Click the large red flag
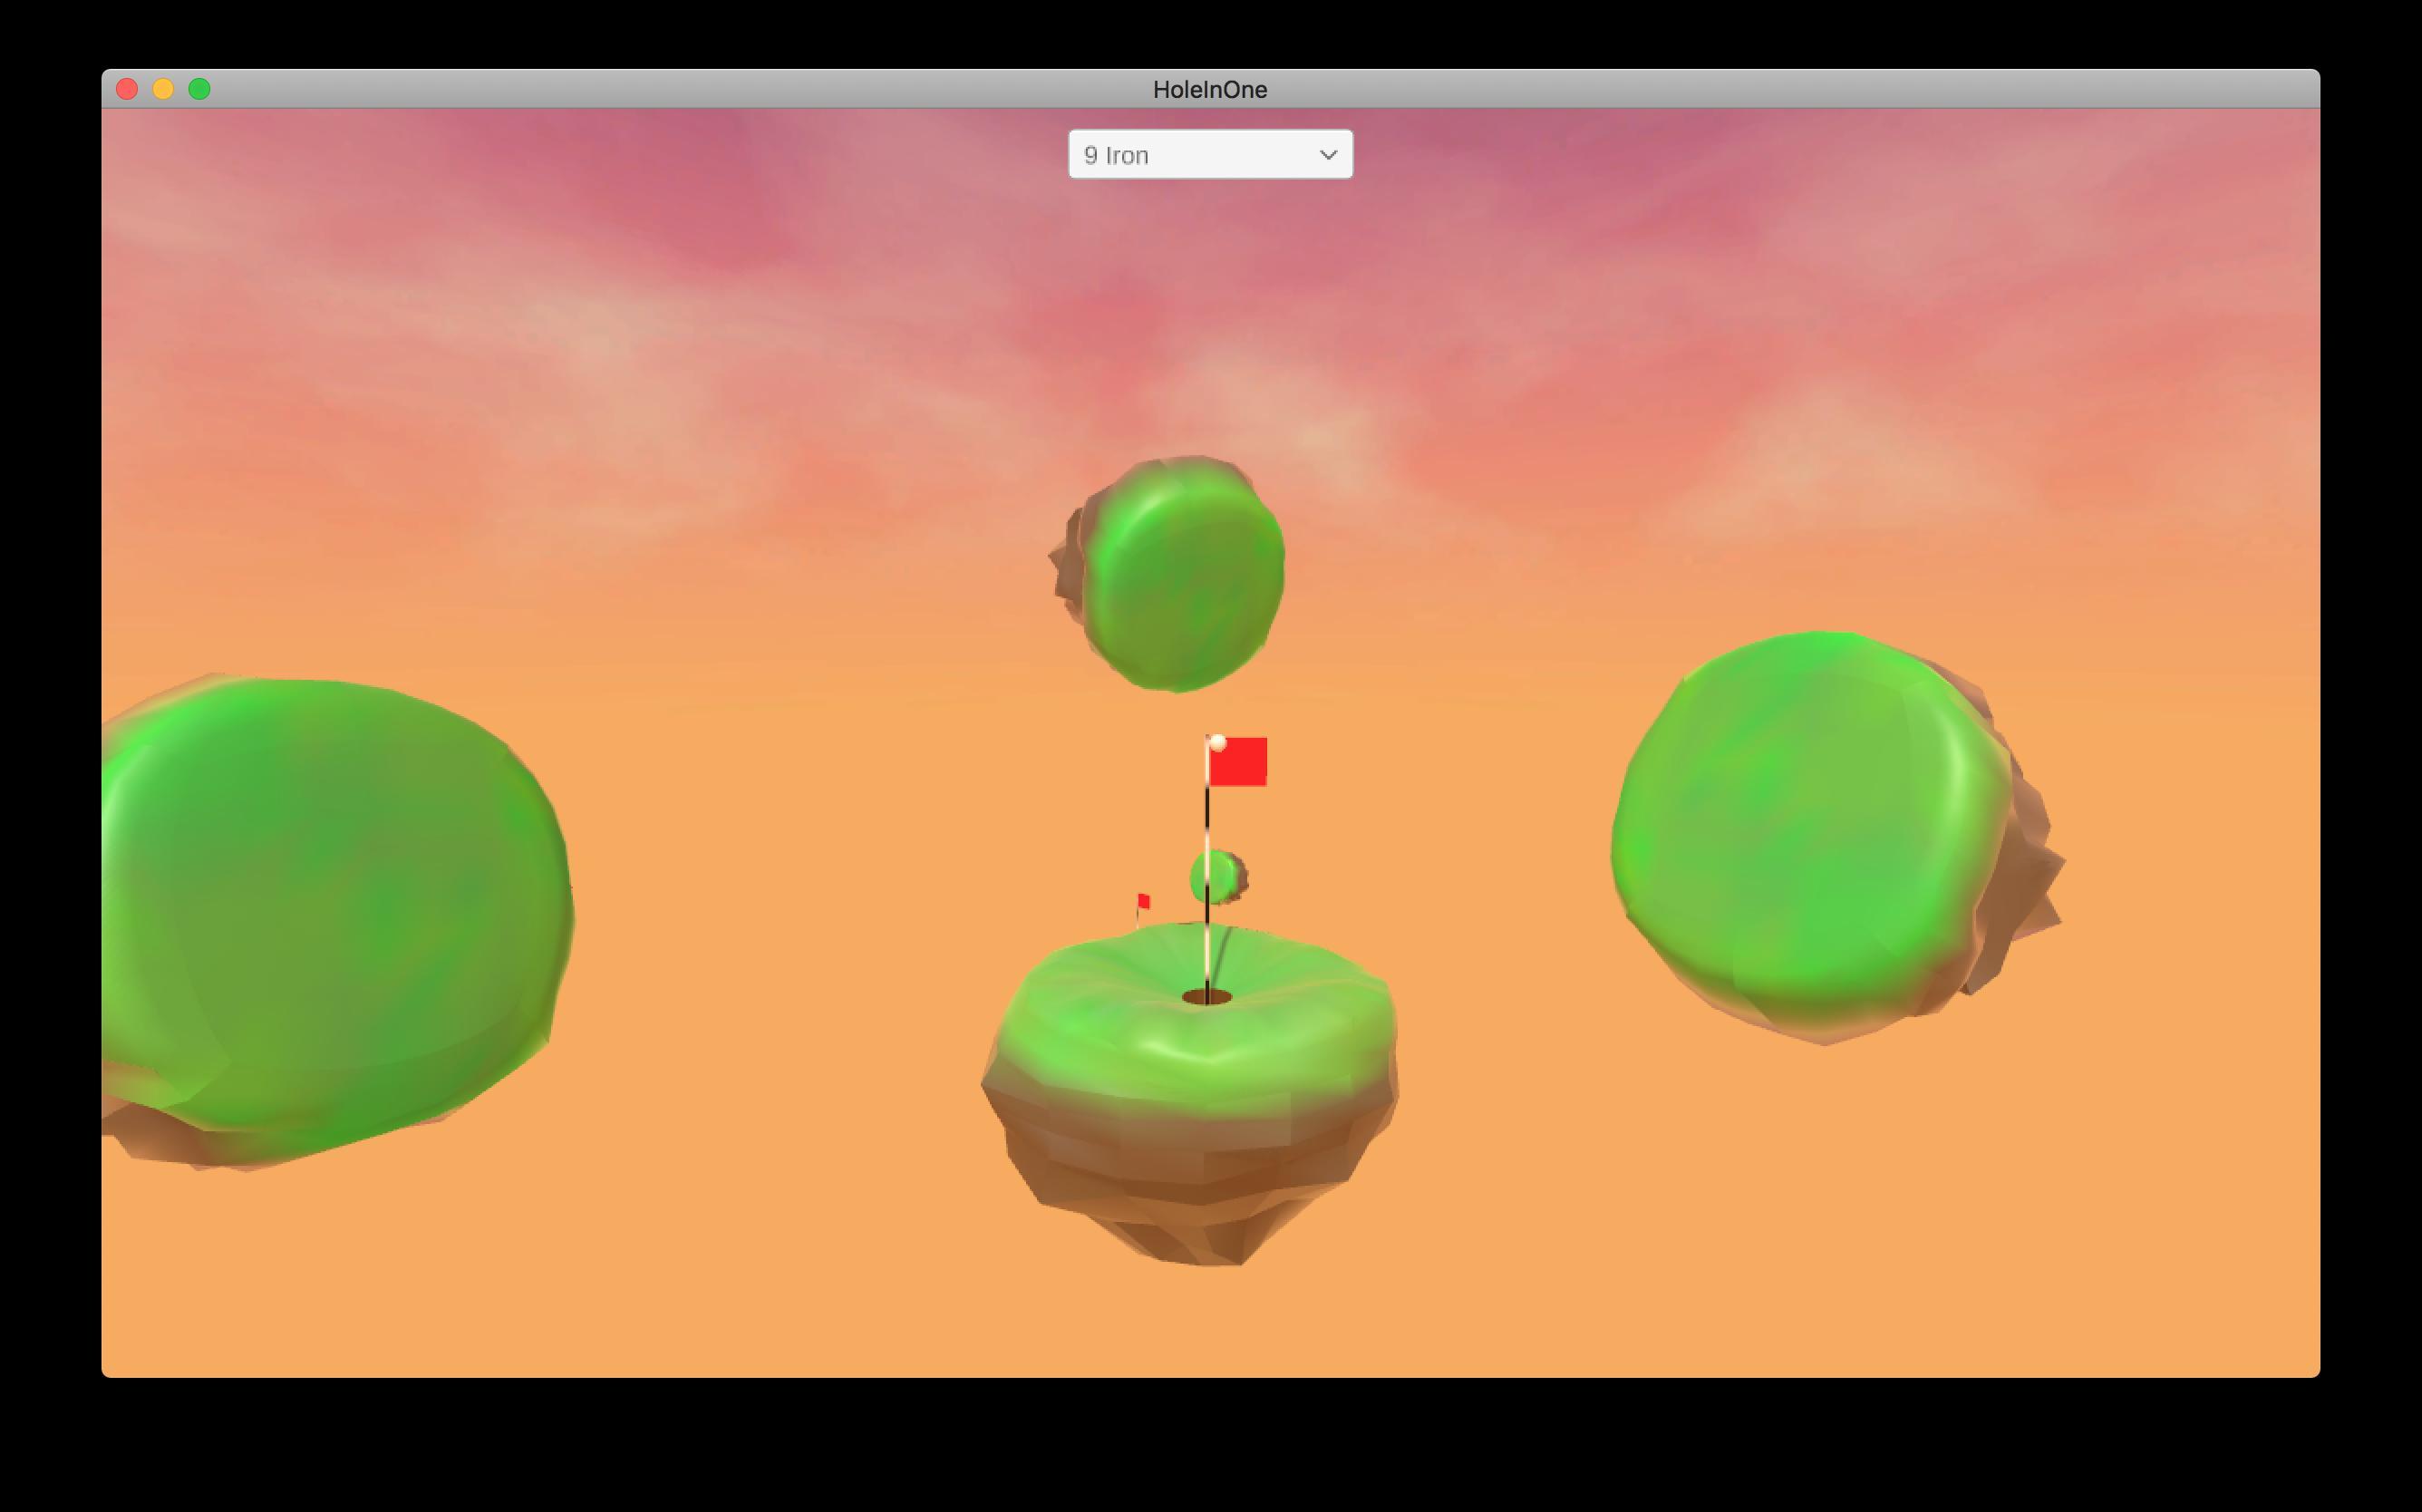This screenshot has height=1512, width=2422. tap(1238, 762)
